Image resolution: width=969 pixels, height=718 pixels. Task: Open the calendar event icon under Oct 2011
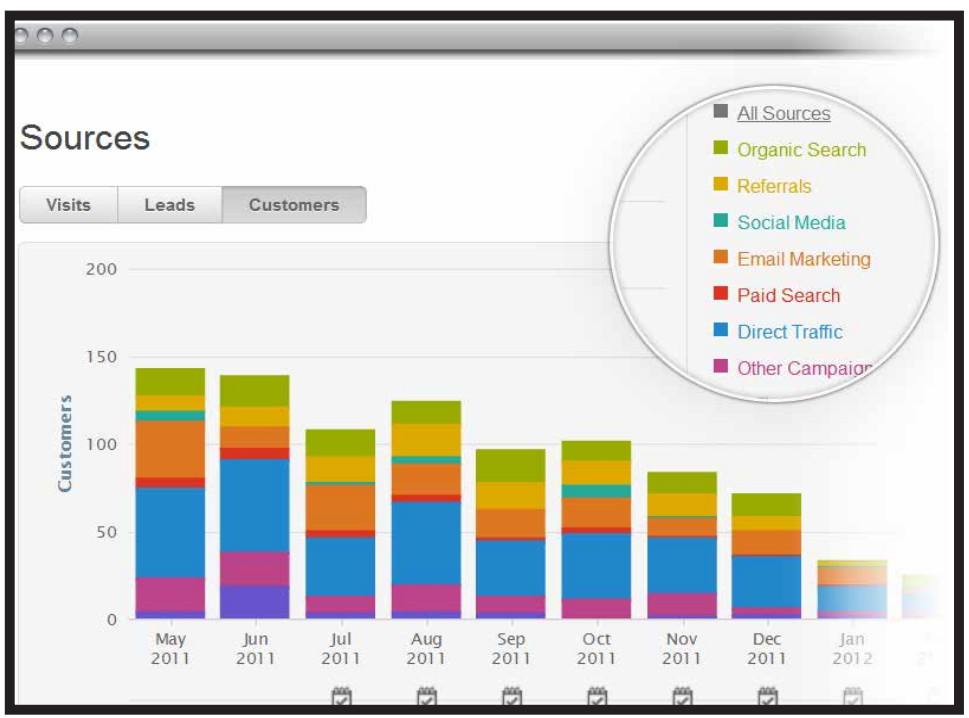tap(597, 696)
